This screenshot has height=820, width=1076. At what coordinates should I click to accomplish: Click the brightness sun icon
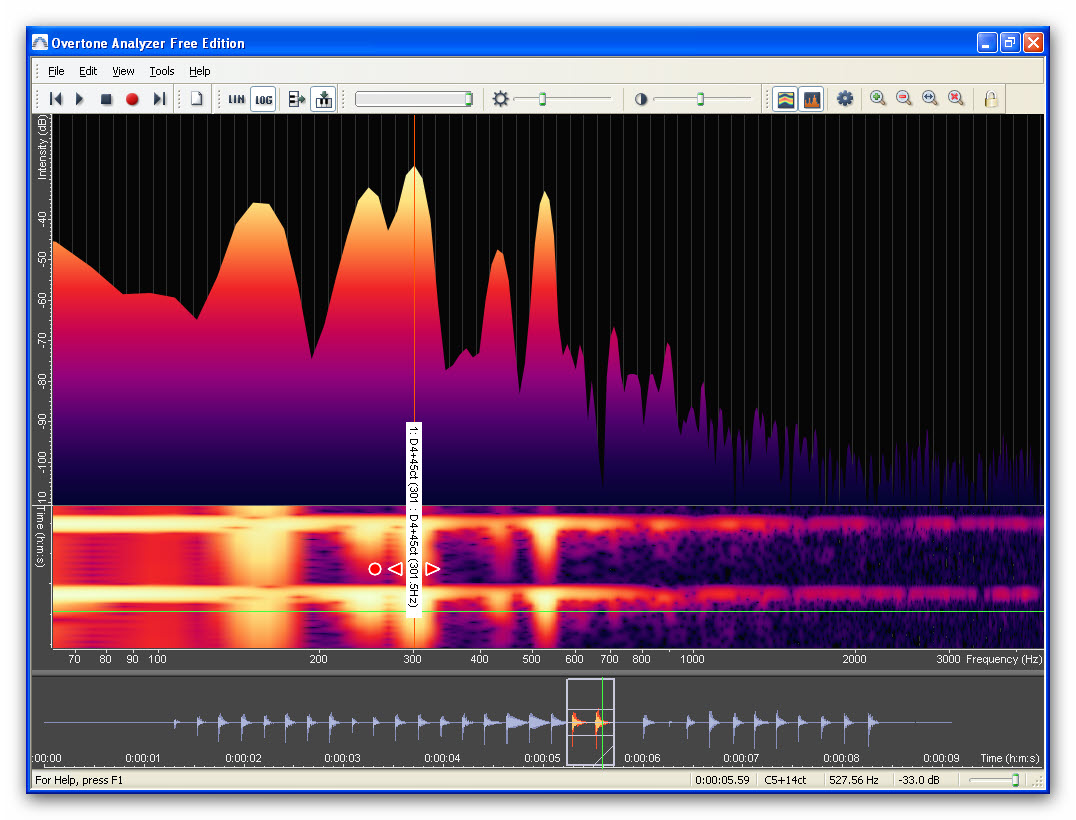click(500, 99)
